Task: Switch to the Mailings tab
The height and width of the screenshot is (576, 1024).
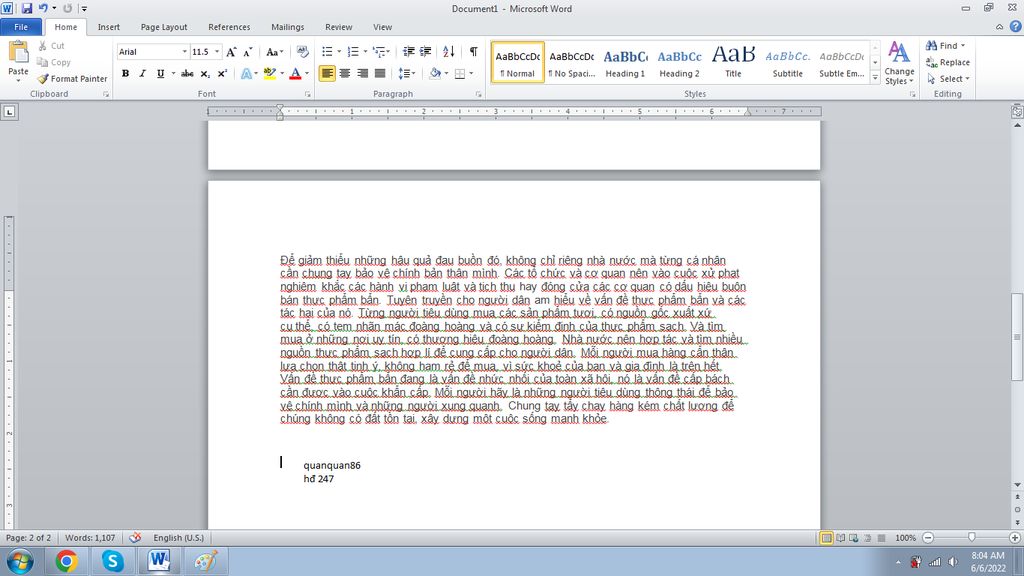Action: [287, 27]
